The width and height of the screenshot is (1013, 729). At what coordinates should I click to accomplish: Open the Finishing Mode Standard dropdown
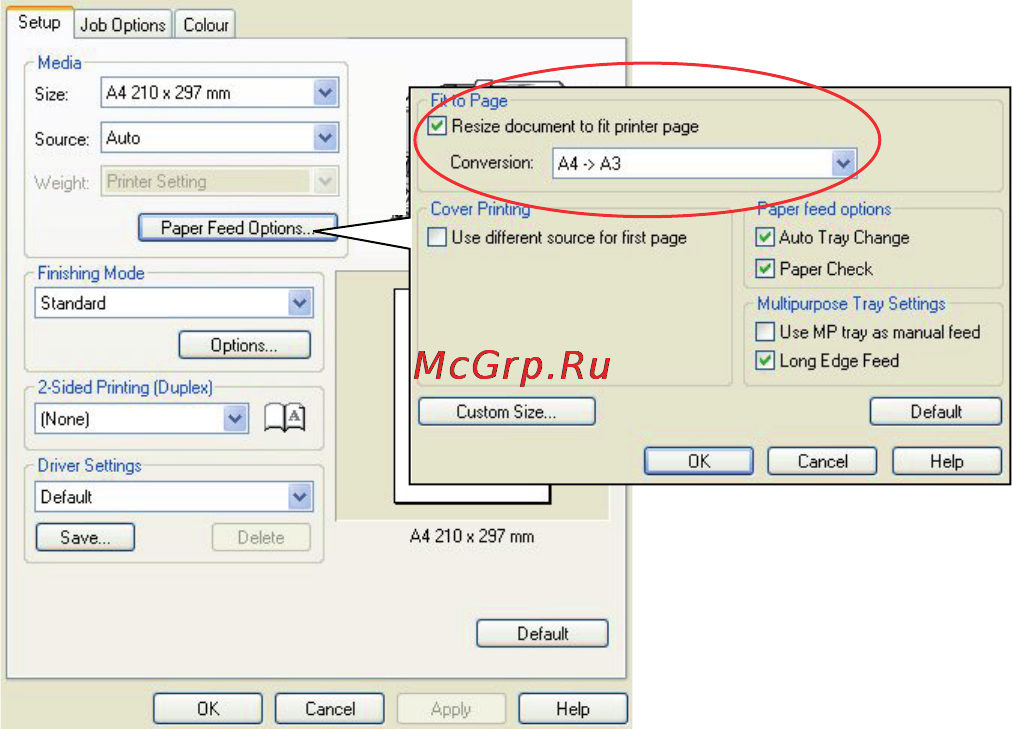coord(174,302)
